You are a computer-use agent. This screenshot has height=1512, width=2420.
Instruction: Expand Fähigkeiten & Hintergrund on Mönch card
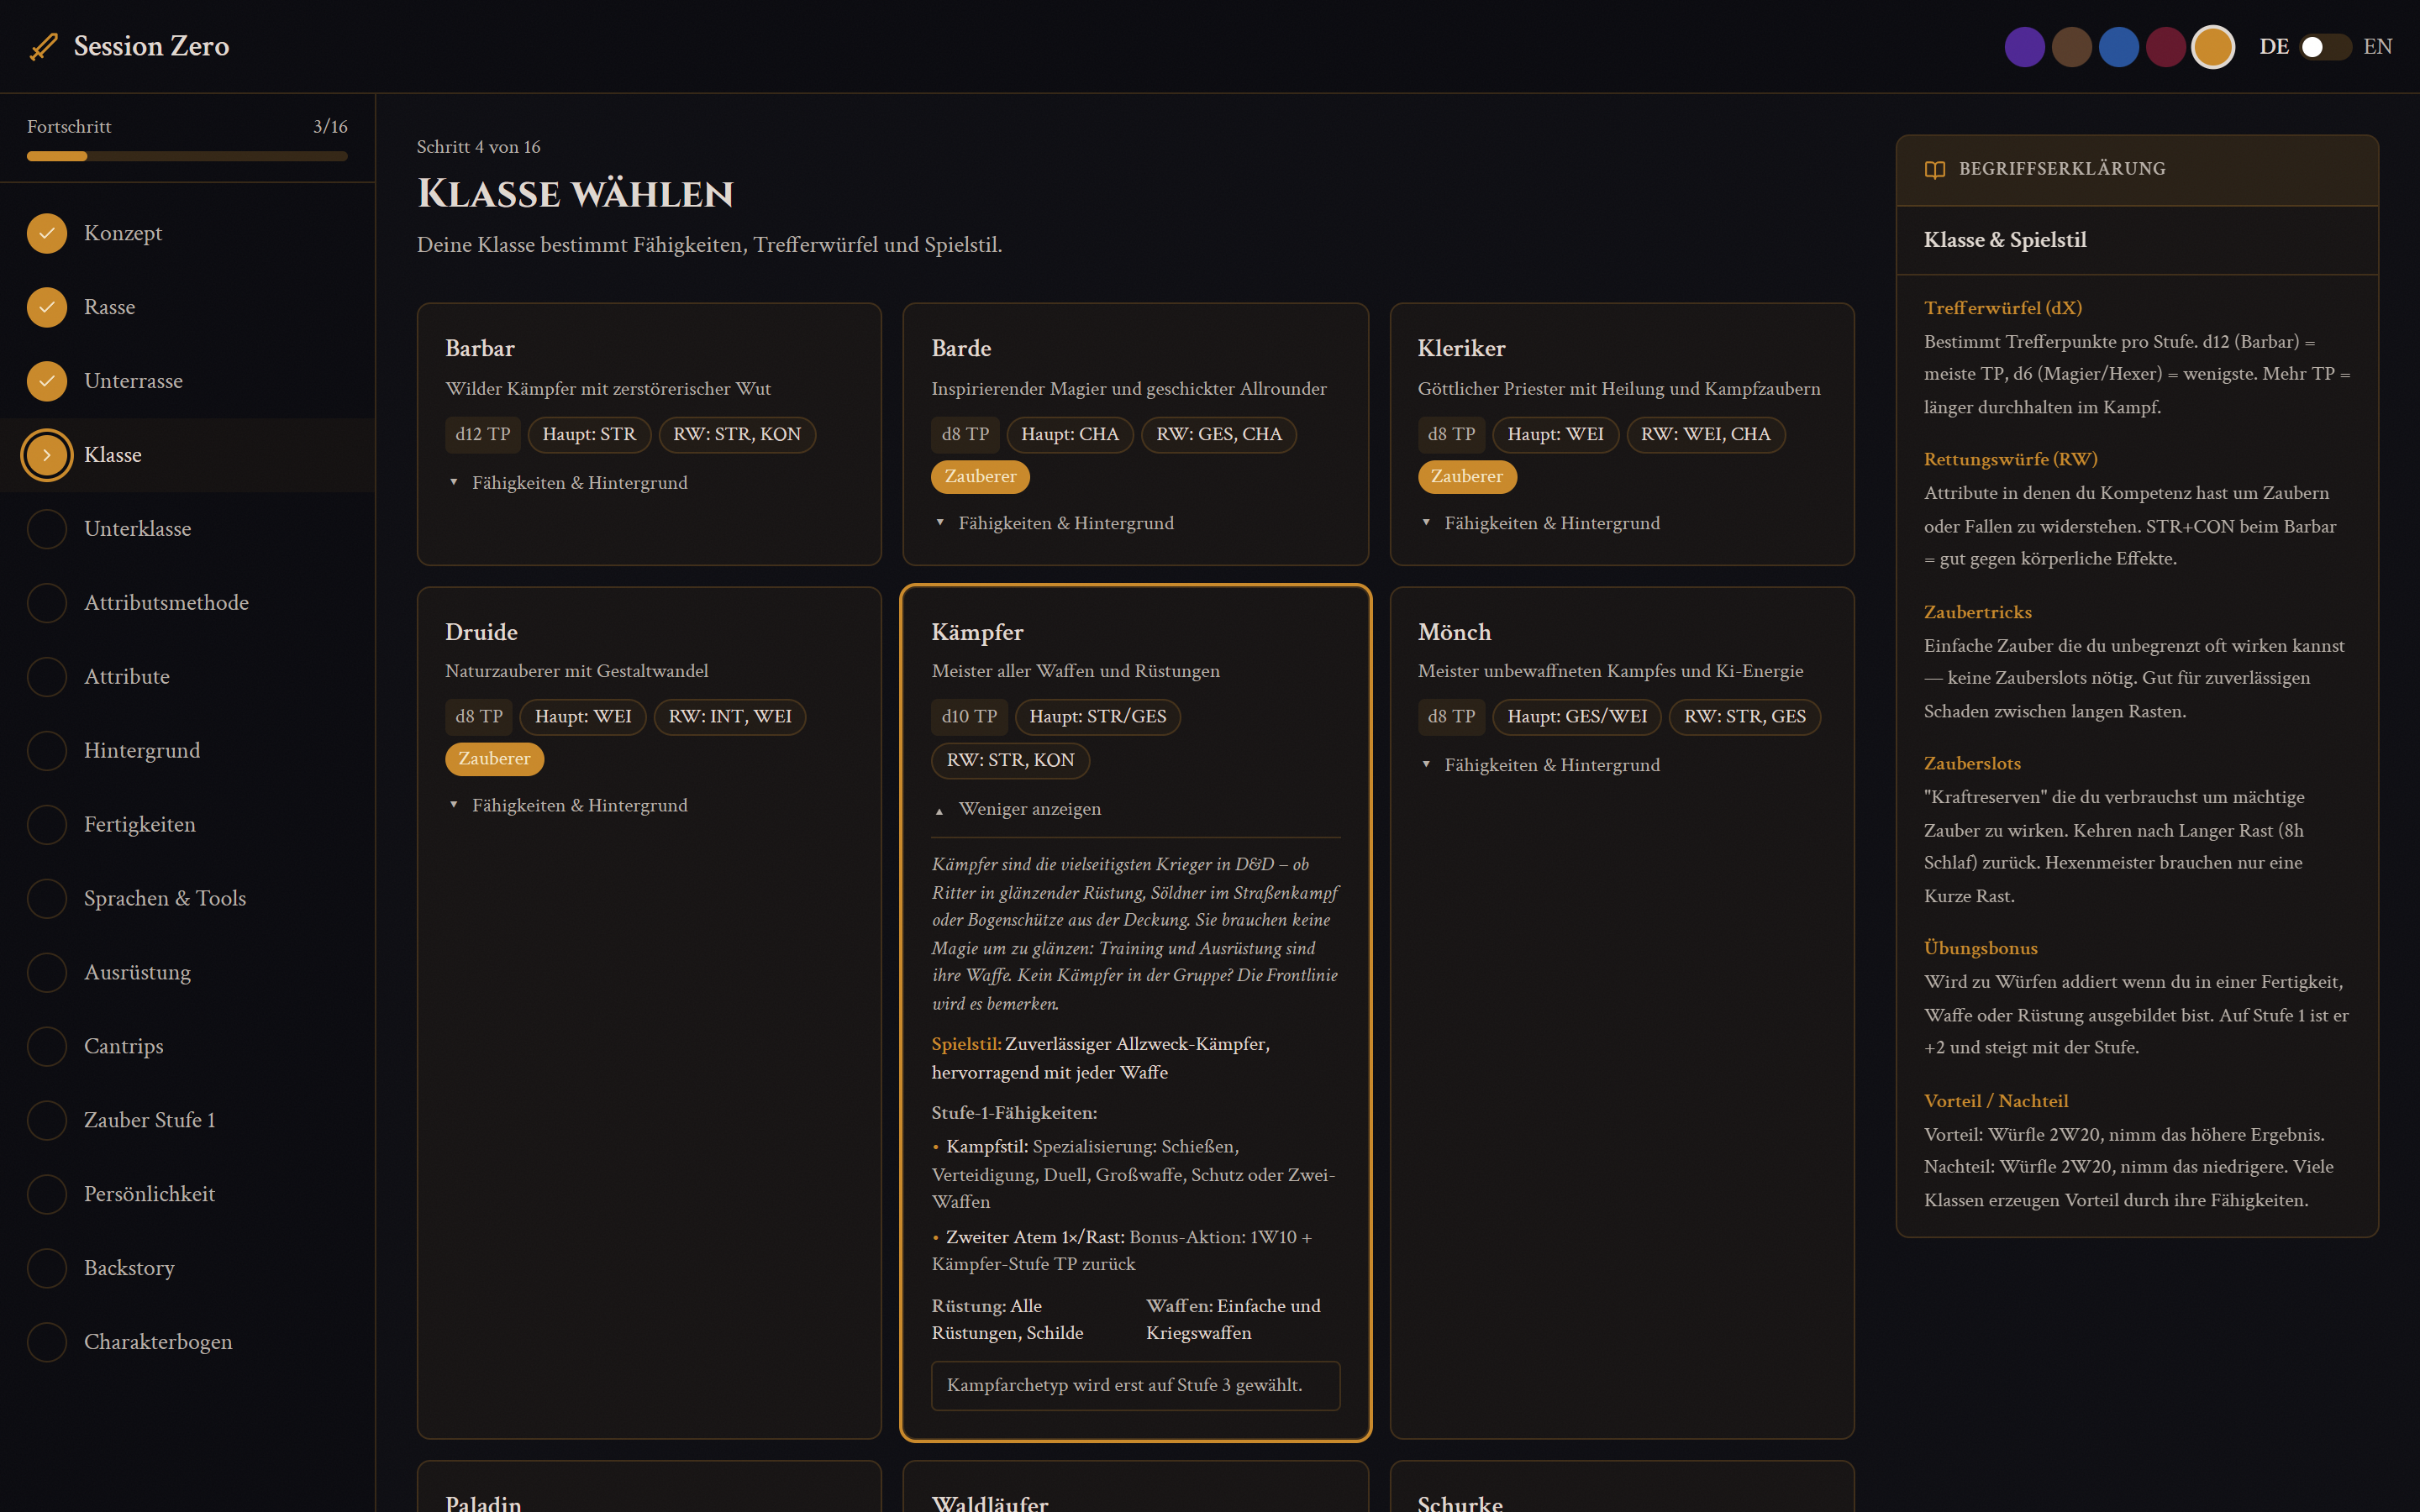[x=1540, y=765]
